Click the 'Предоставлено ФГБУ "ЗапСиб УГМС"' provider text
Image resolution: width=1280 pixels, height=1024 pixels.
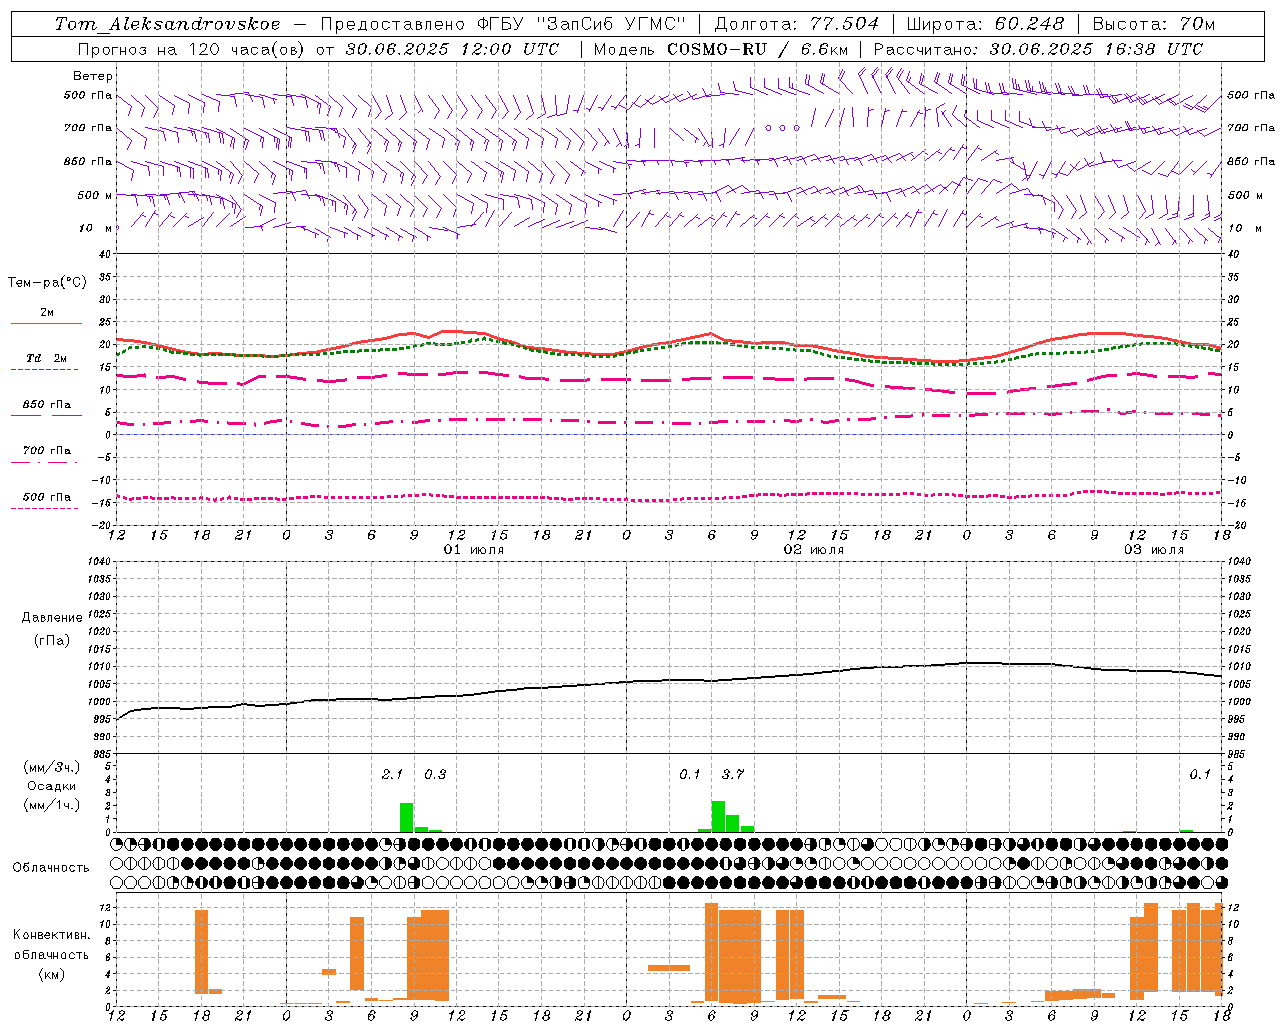coord(503,24)
